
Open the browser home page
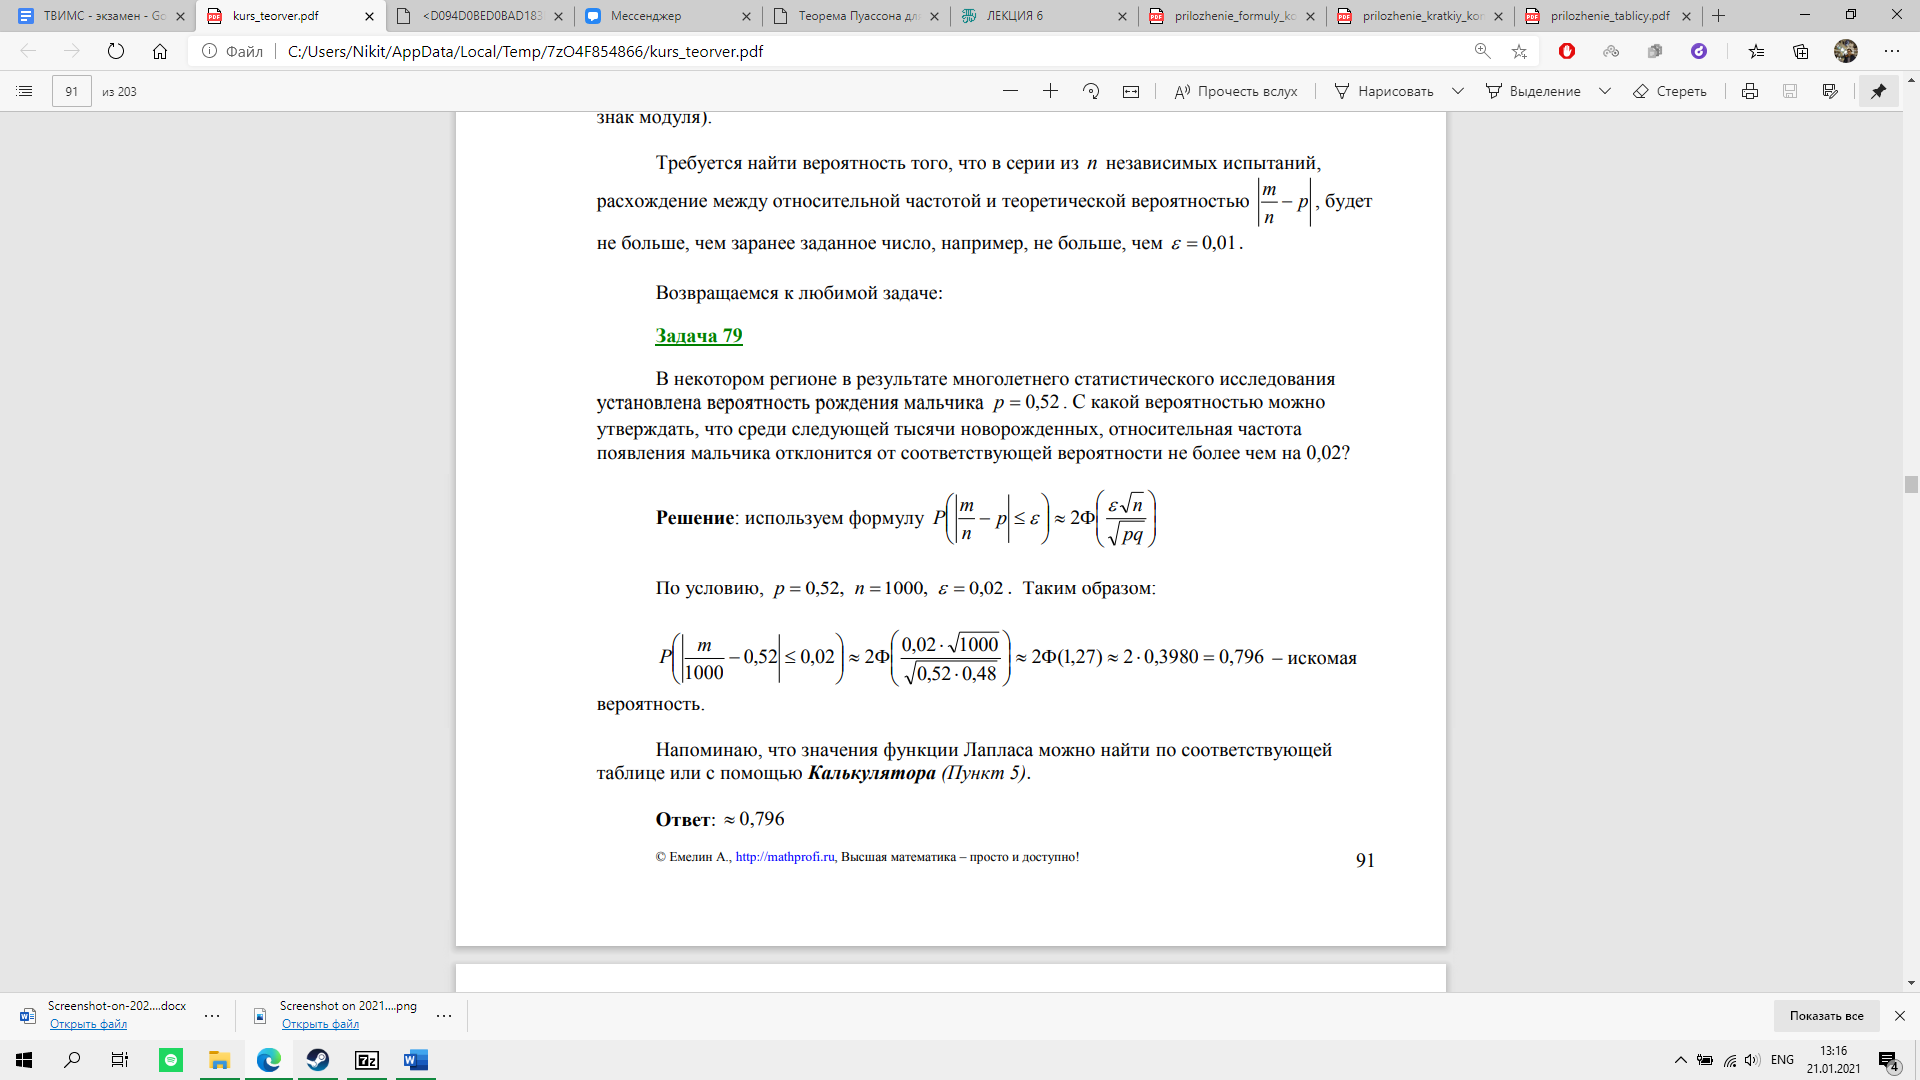click(160, 51)
